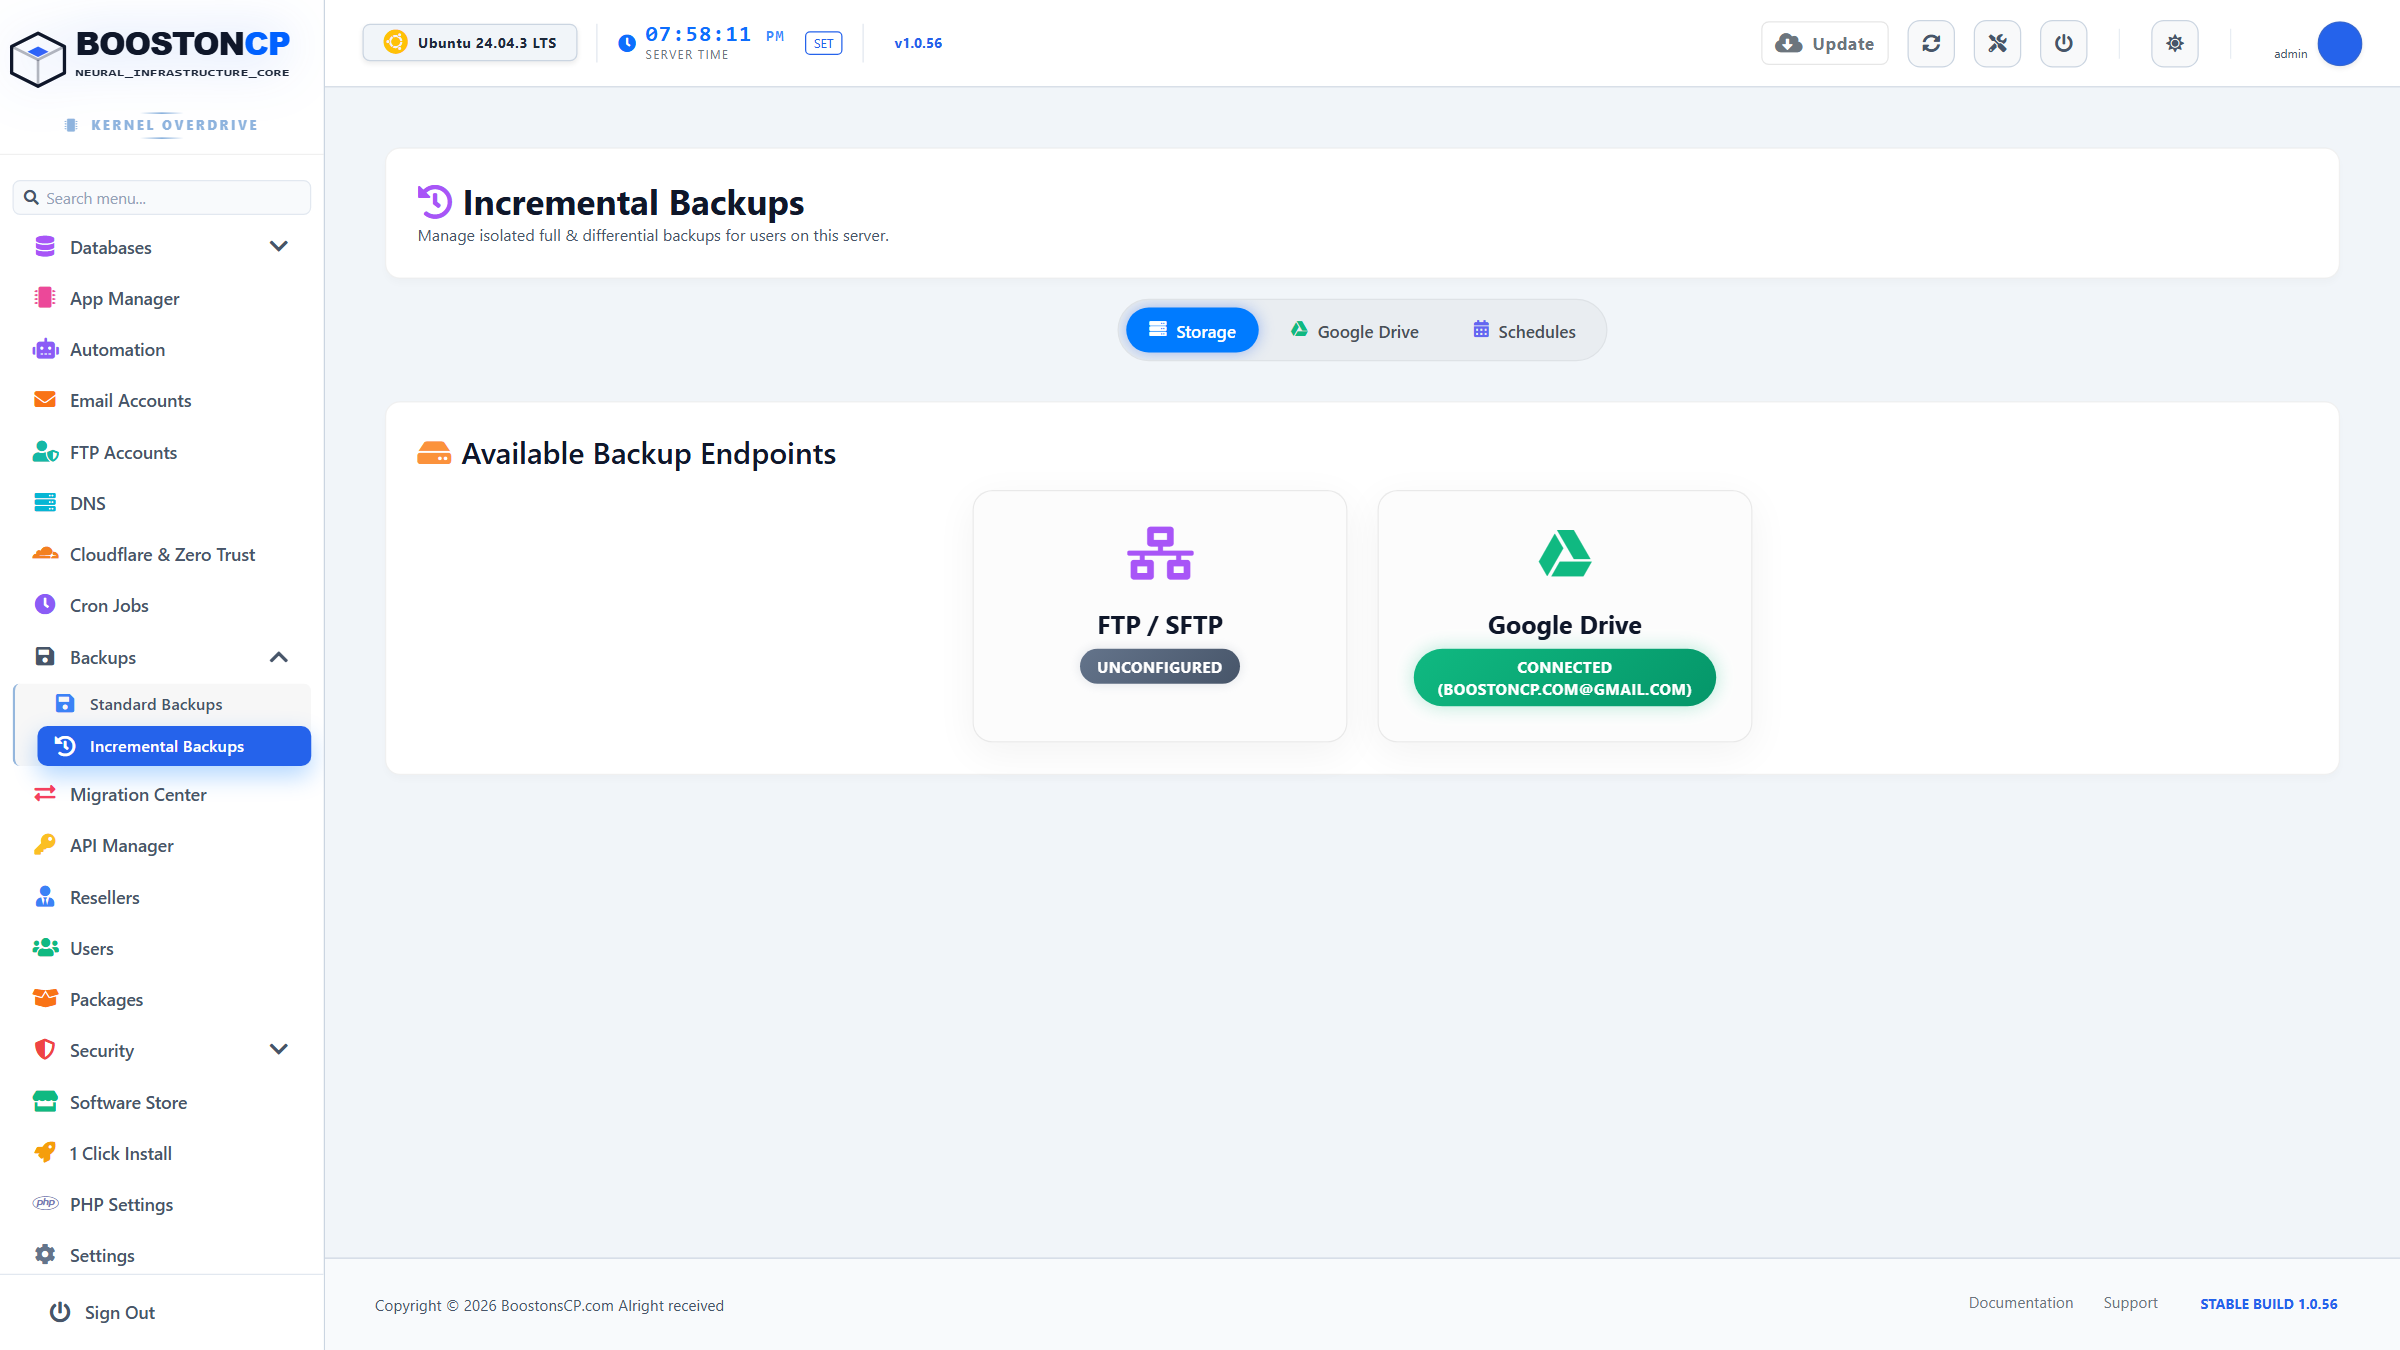Click Sign Out
This screenshot has width=2400, height=1350.
coord(103,1312)
